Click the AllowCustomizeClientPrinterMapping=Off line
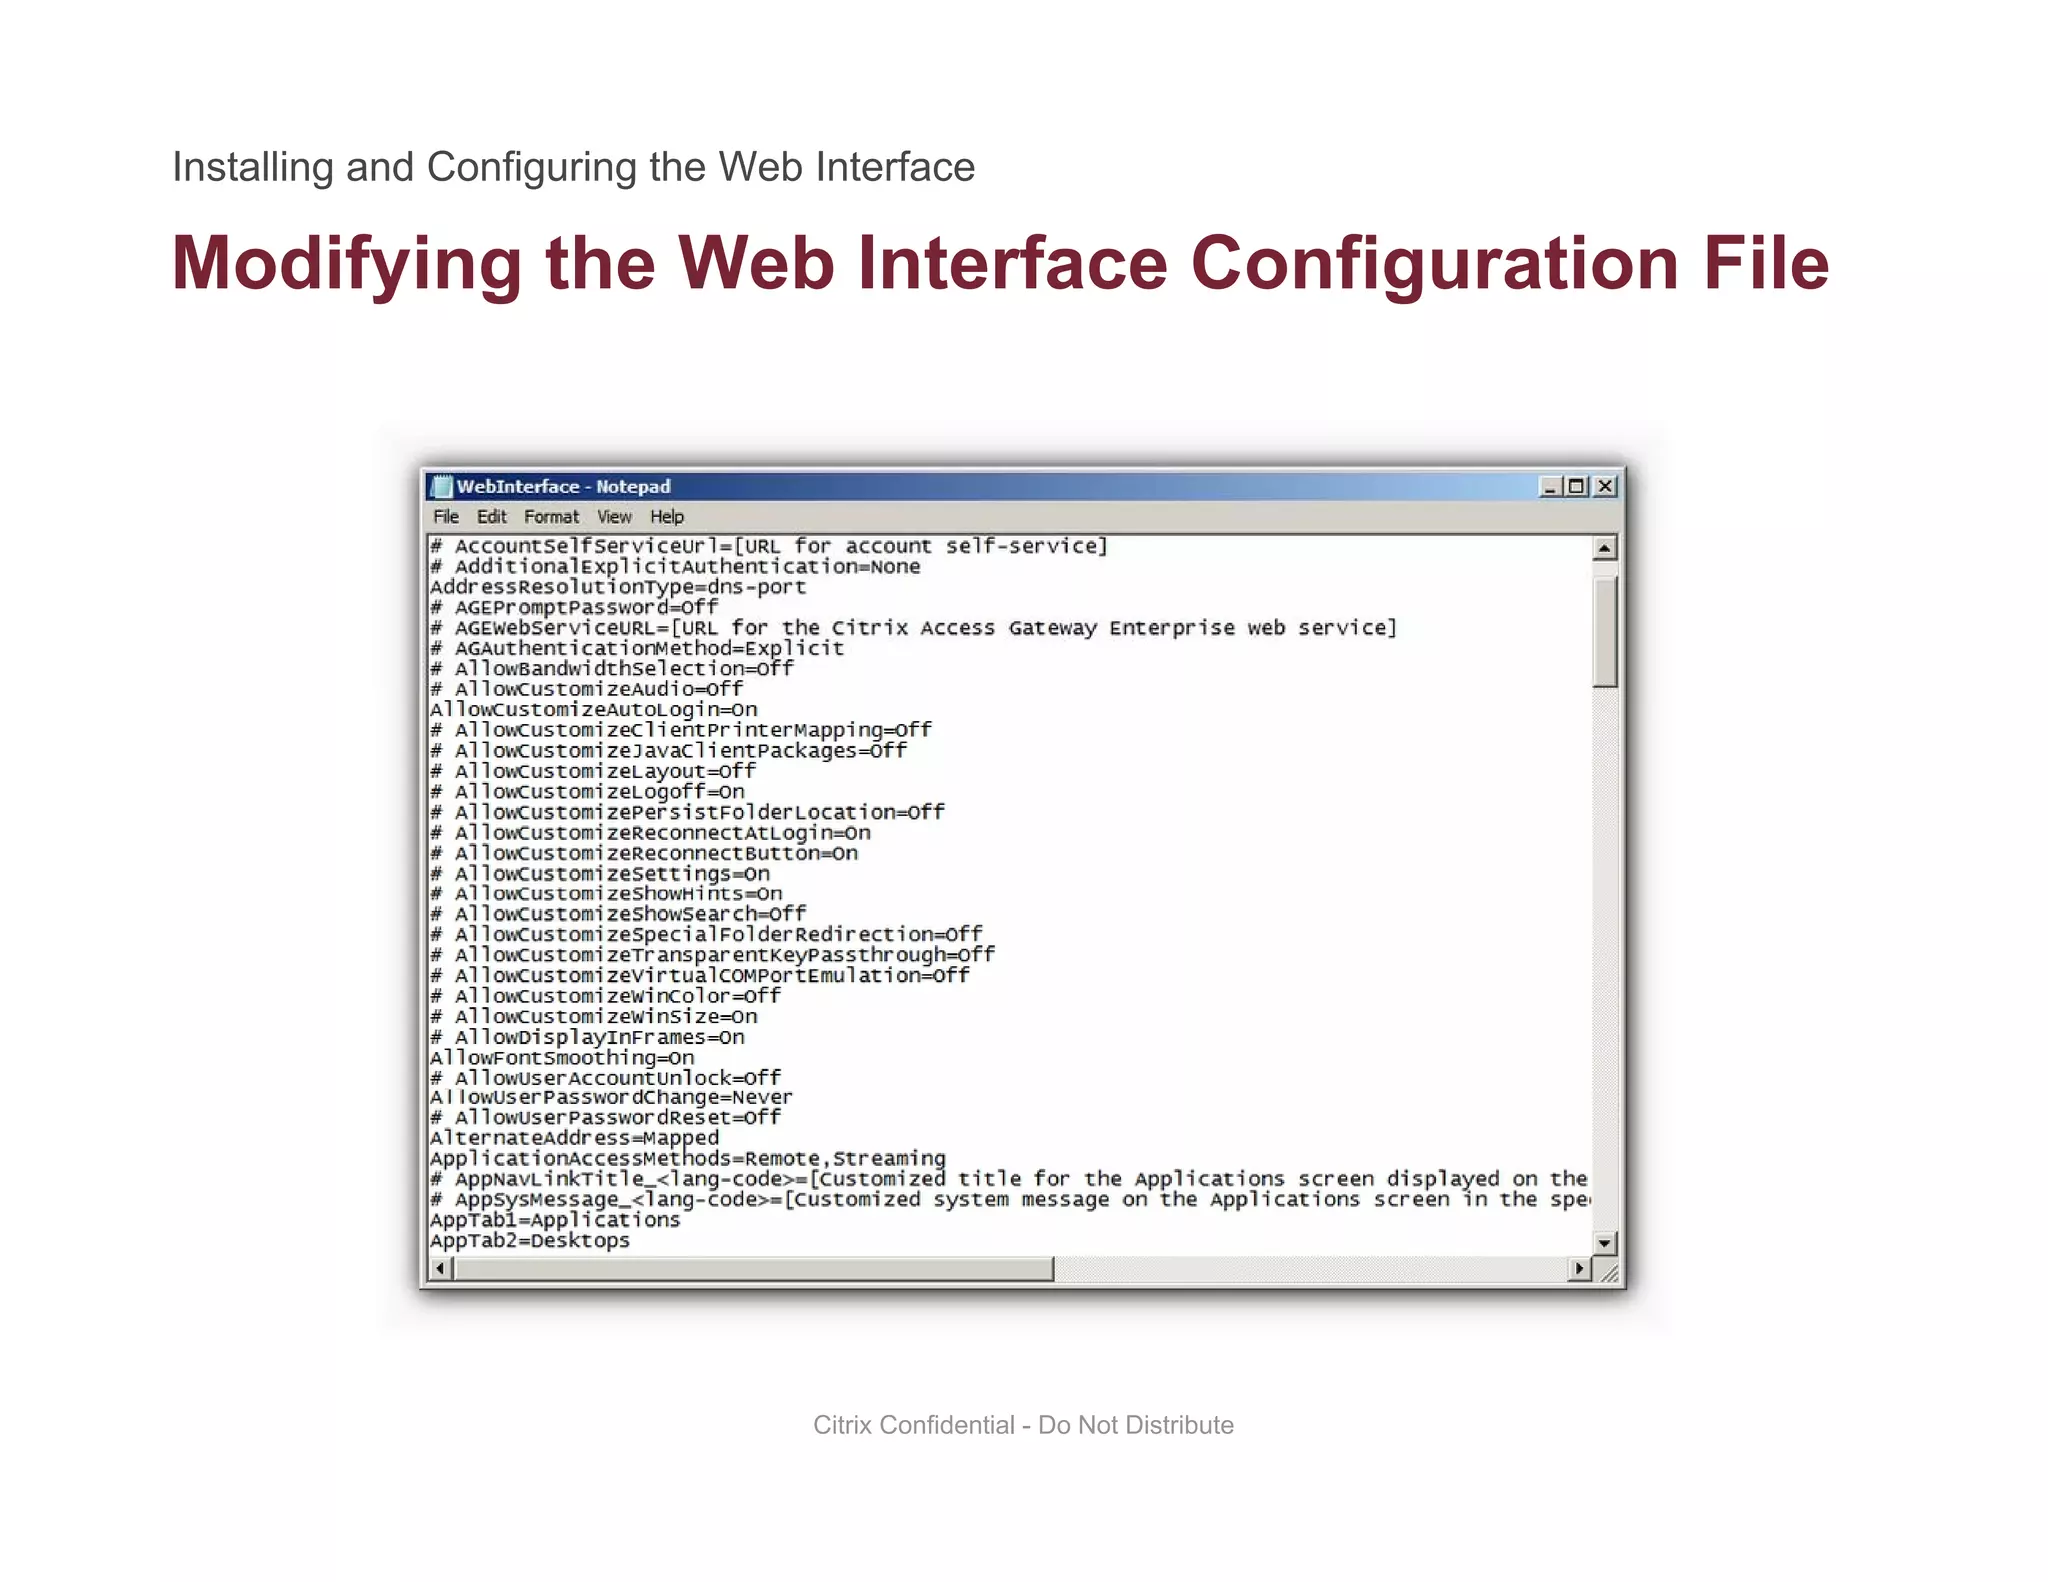This screenshot has width=2048, height=1582. (681, 730)
